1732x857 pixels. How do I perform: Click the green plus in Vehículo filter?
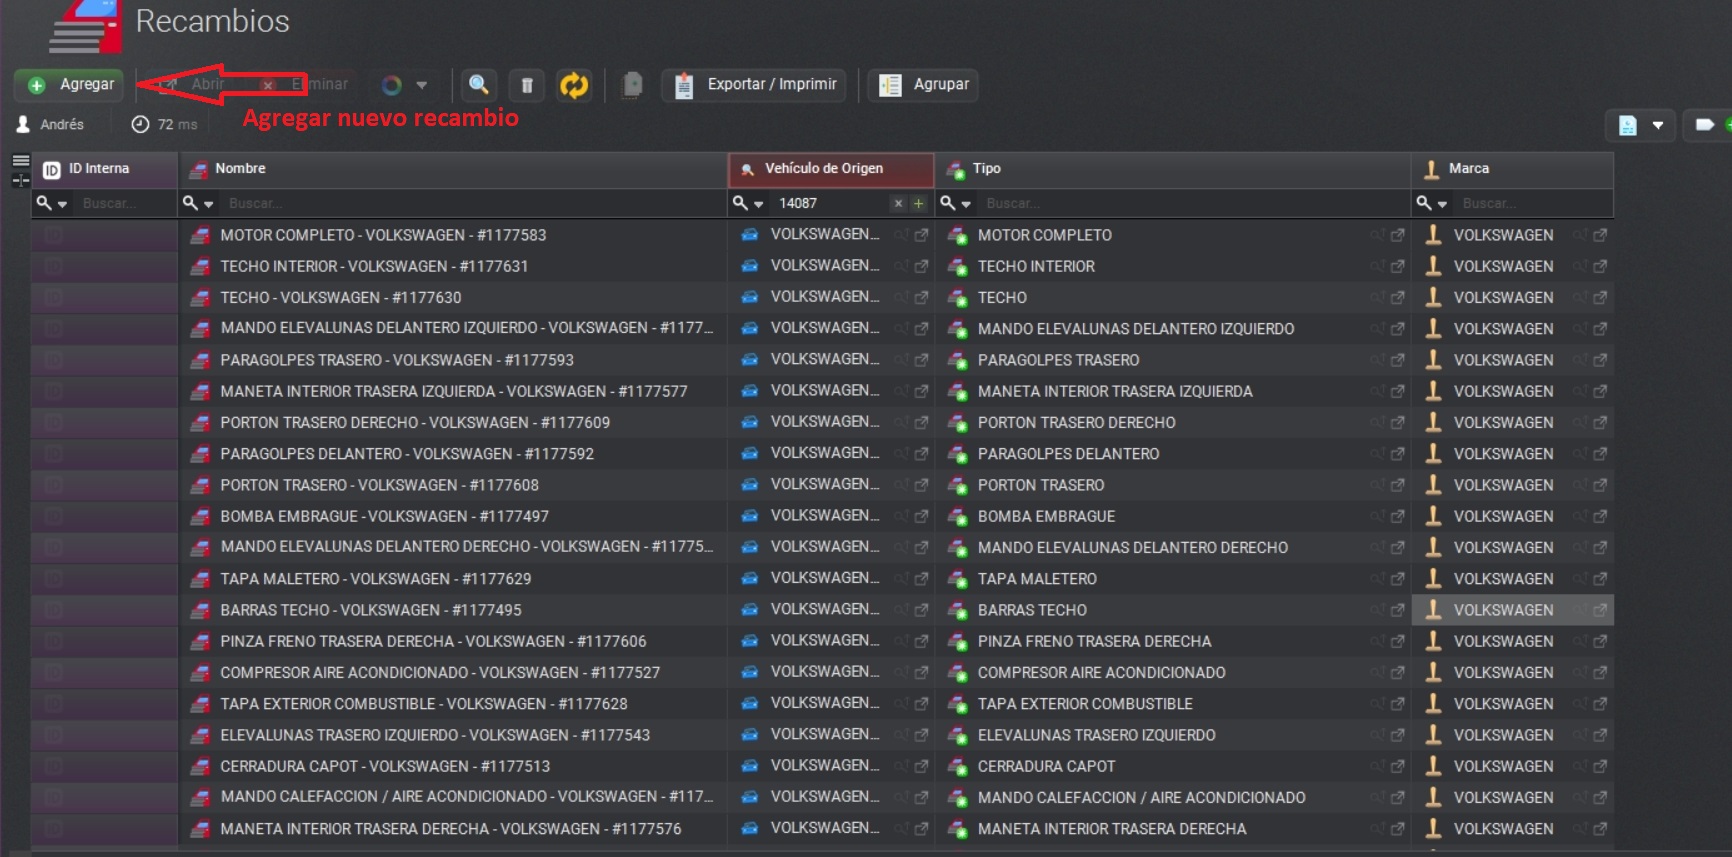[x=918, y=204]
